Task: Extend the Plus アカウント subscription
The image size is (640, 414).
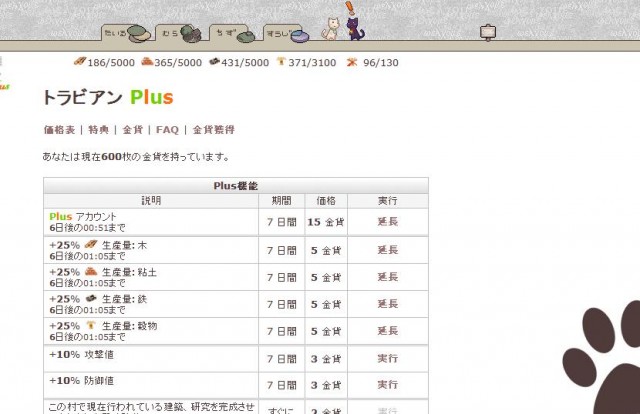Action: pos(387,222)
